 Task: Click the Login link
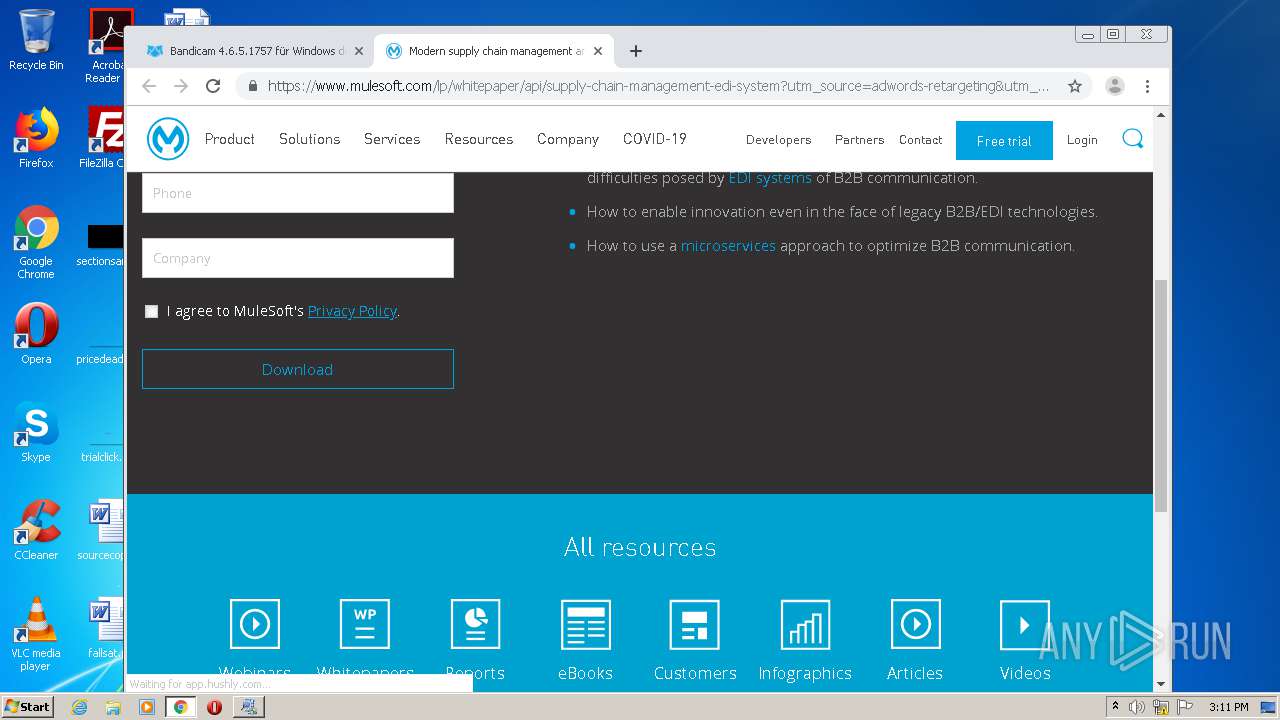click(x=1082, y=140)
